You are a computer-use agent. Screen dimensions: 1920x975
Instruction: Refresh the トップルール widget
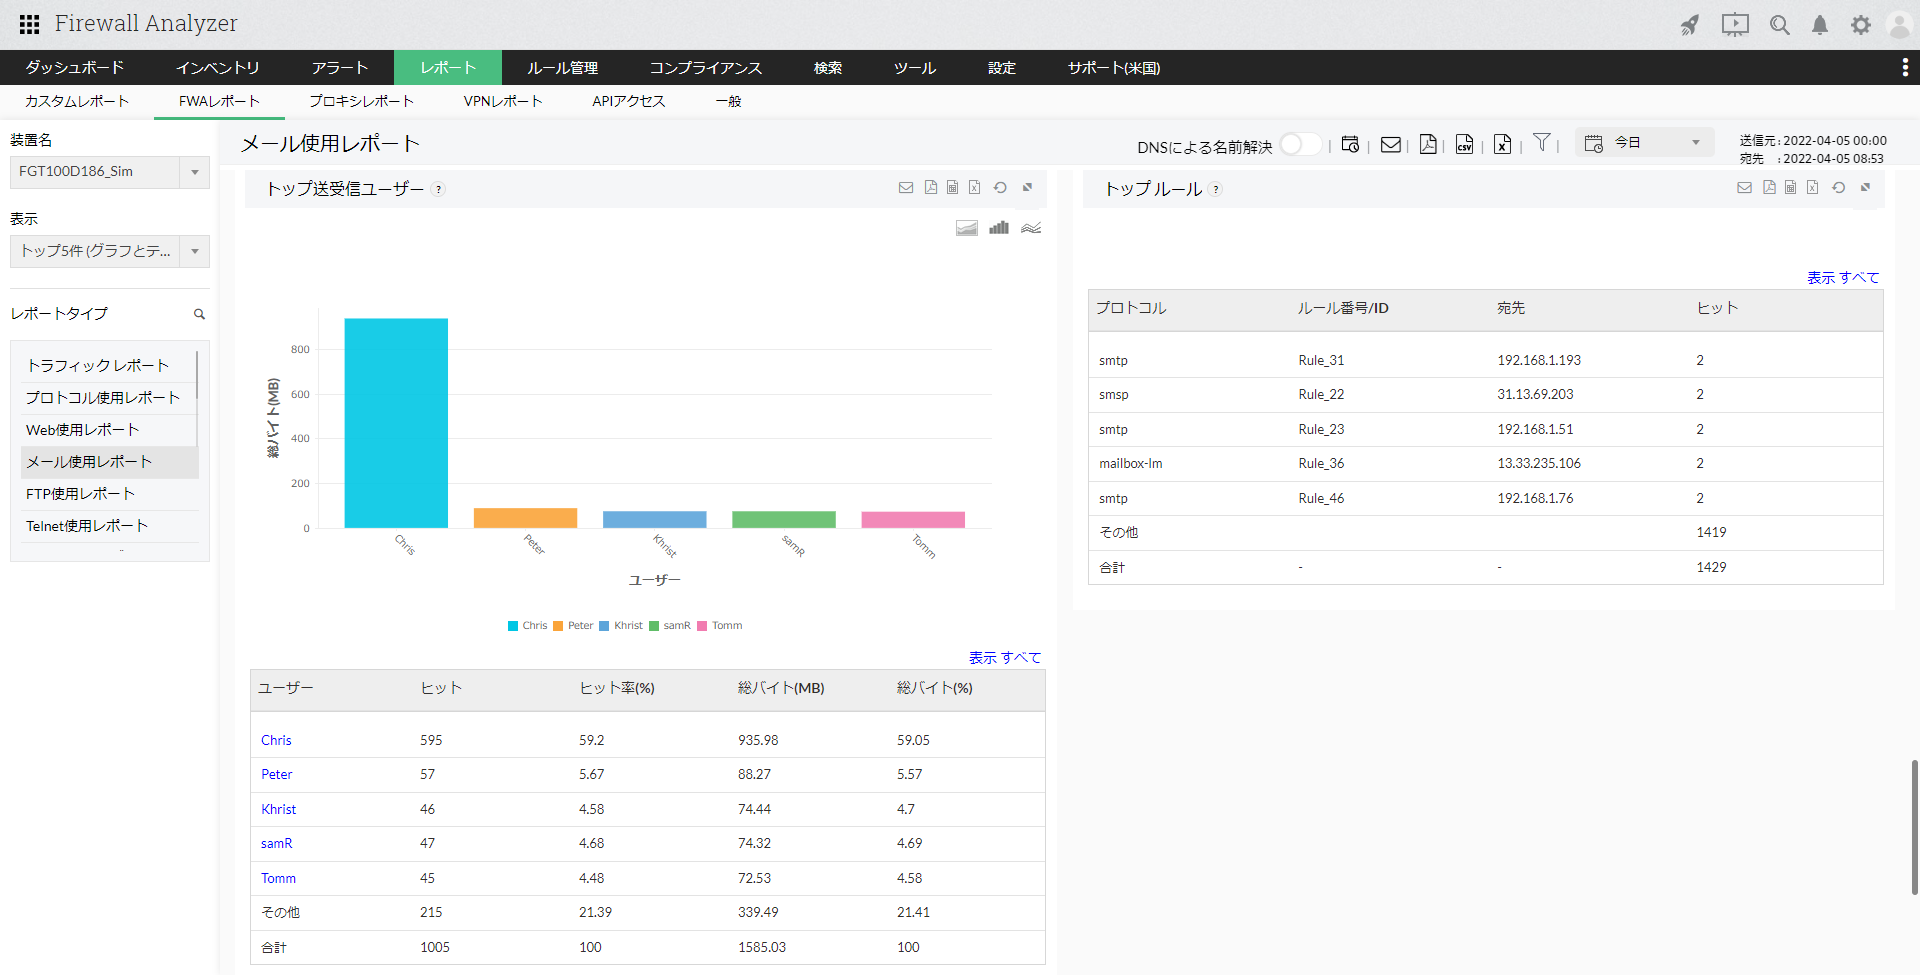pyautogui.click(x=1838, y=188)
